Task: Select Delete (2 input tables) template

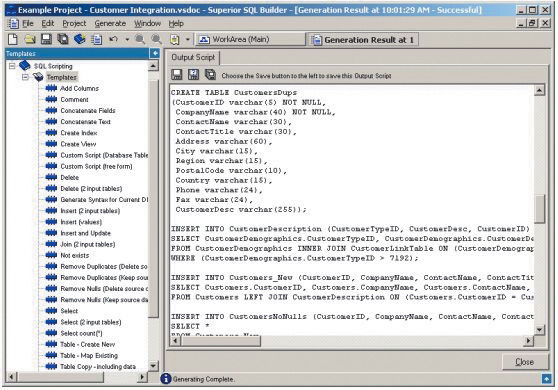Action: pos(91,189)
